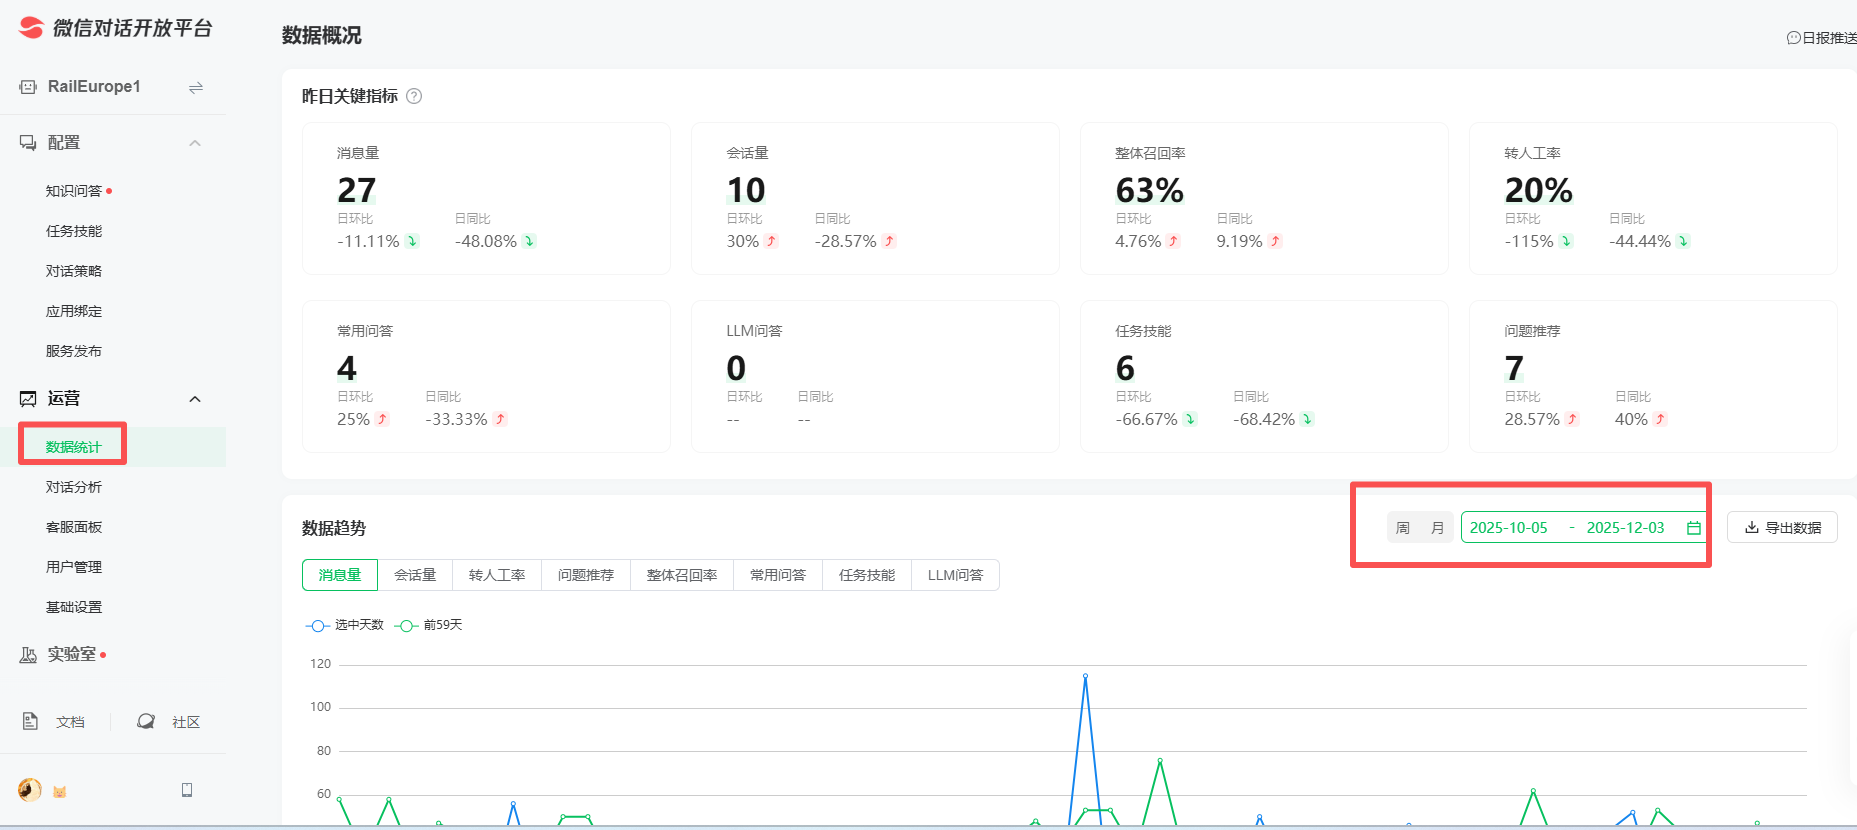1857x830 pixels.
Task: Open the 常用问答 trend tab
Action: point(778,575)
